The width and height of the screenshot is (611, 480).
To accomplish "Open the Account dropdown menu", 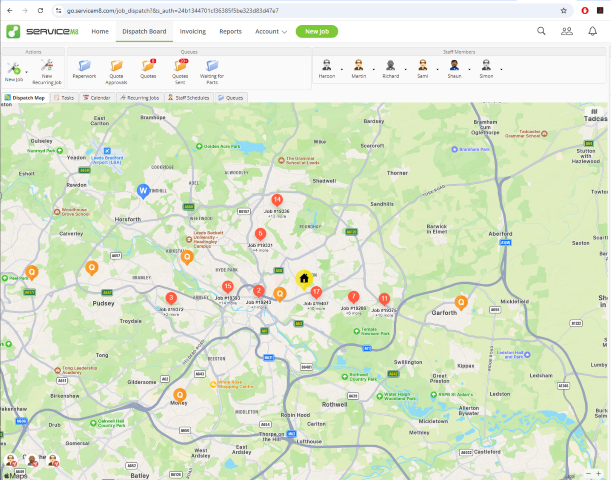I will tap(271, 32).
